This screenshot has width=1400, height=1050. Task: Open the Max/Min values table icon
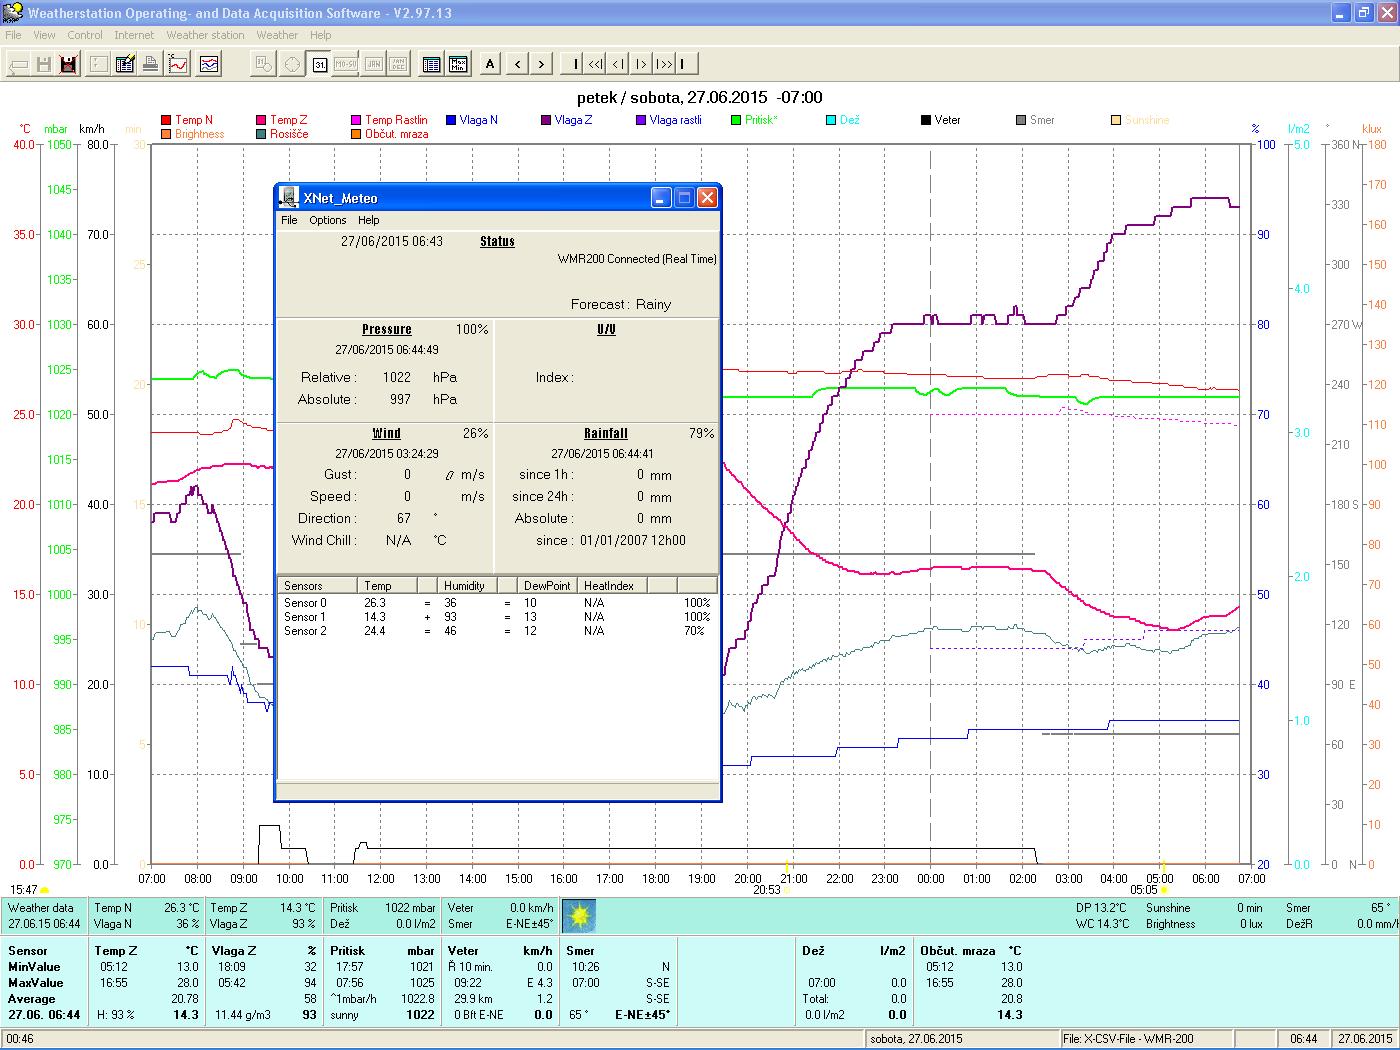458,64
